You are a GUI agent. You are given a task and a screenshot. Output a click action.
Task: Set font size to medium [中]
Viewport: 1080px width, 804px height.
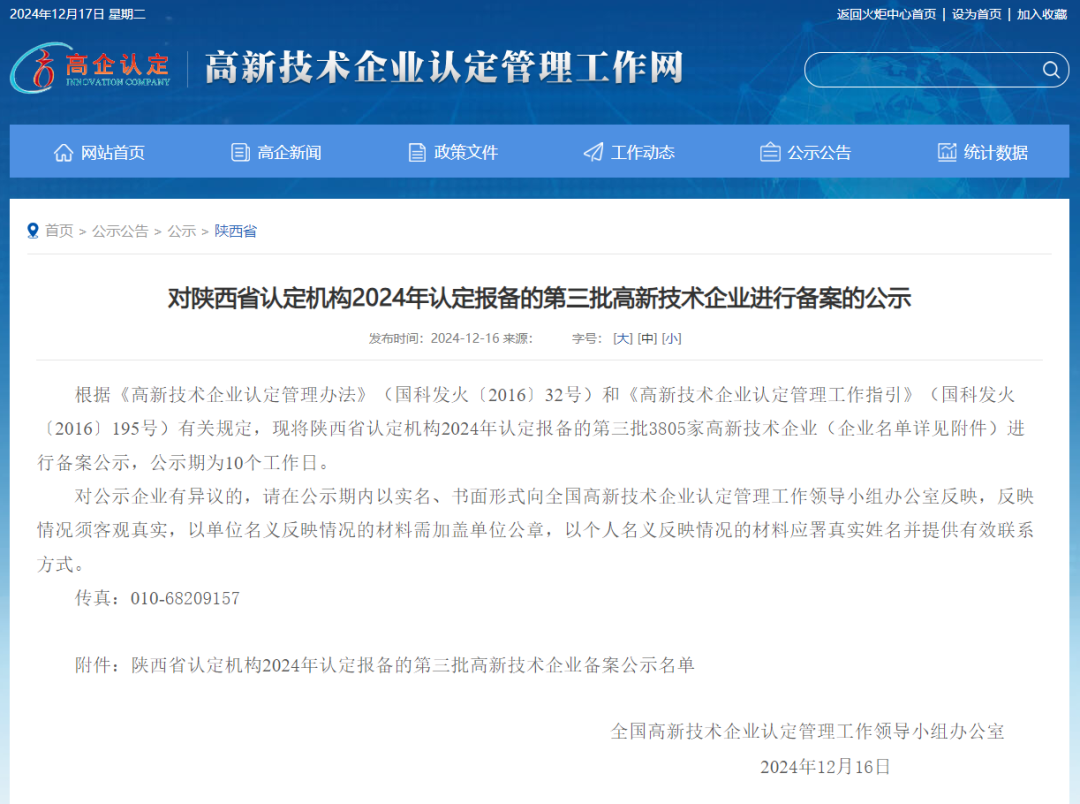pyautogui.click(x=648, y=339)
